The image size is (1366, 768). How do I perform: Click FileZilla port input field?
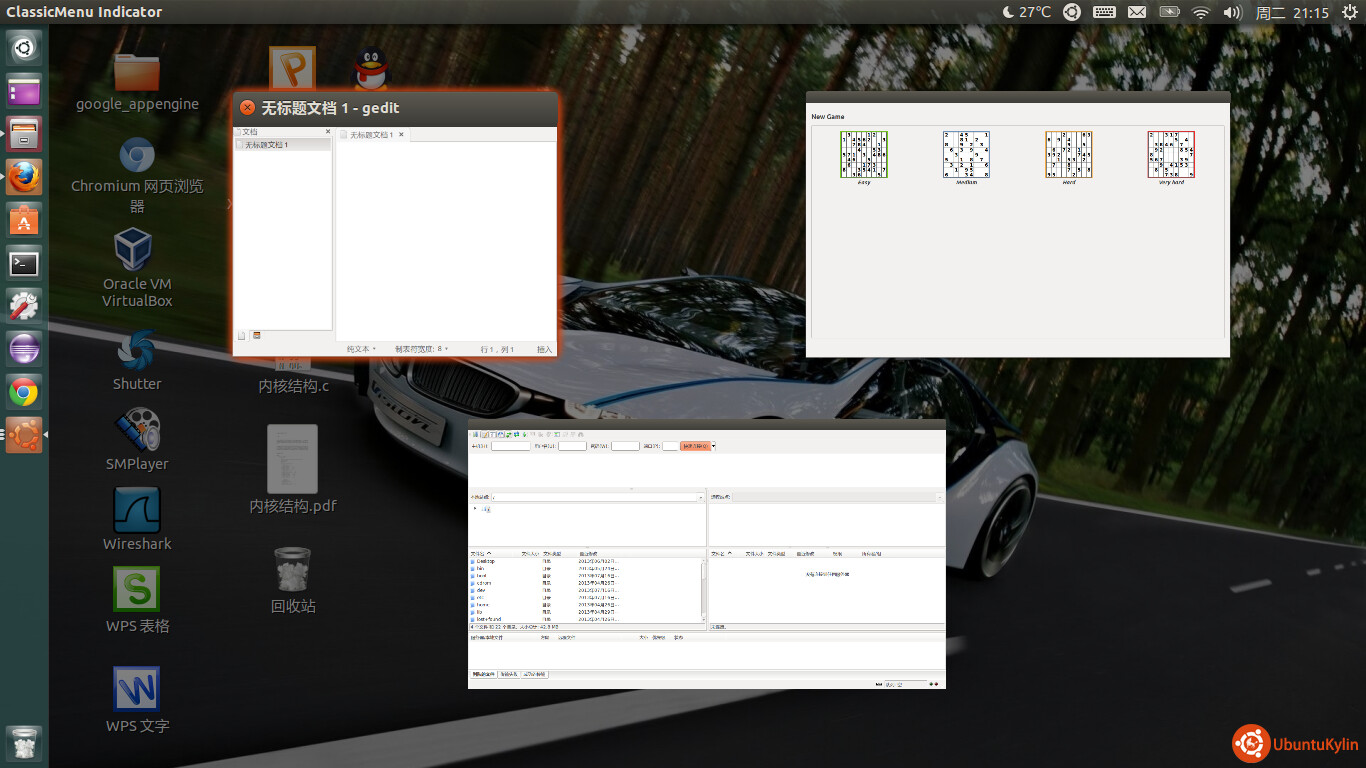point(670,446)
